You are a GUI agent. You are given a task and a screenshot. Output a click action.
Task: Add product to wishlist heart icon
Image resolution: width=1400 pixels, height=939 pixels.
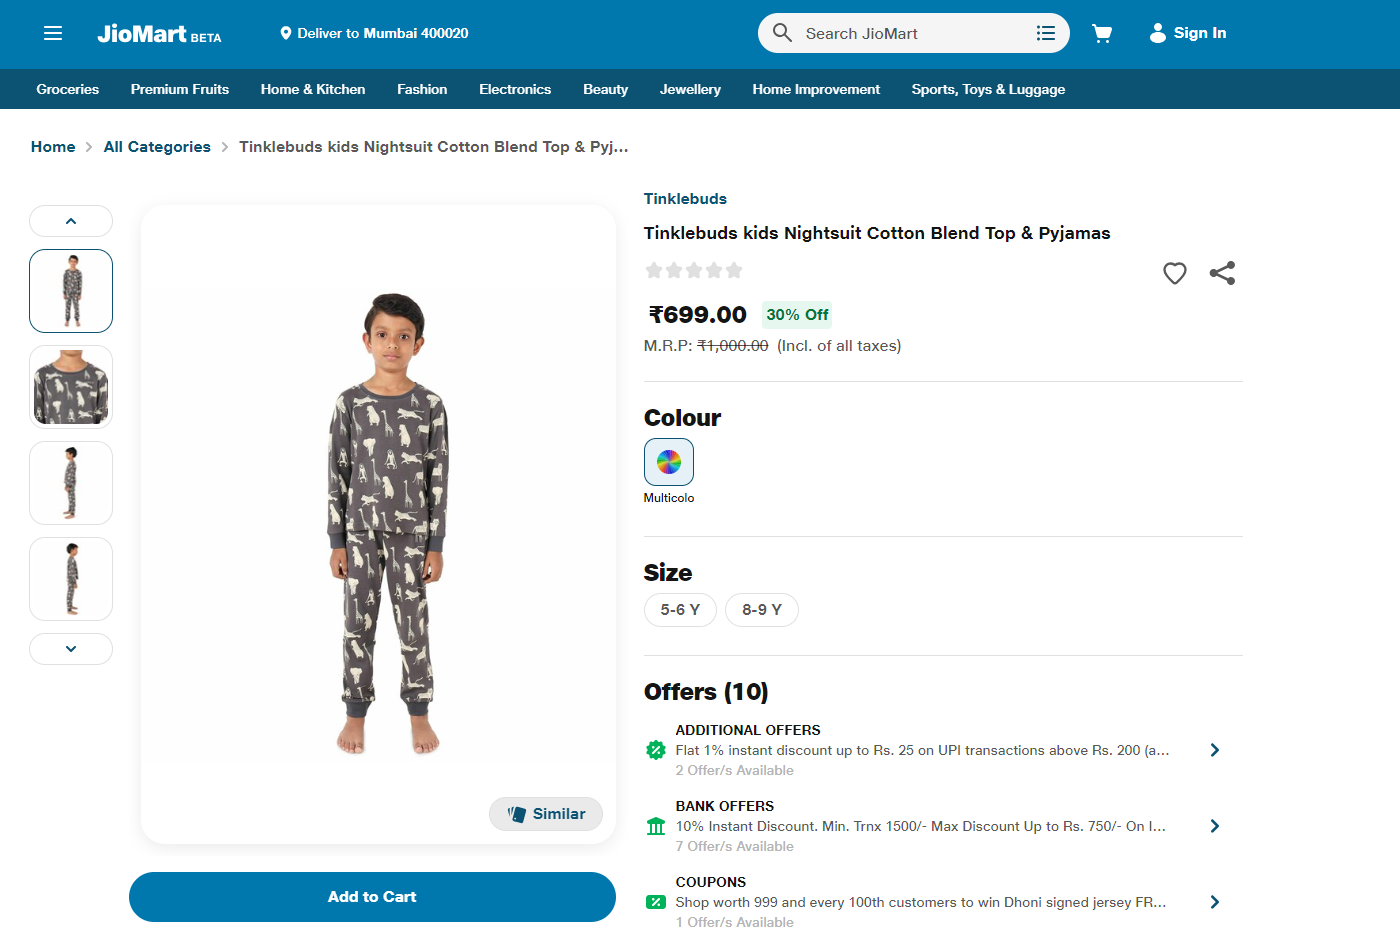pyautogui.click(x=1175, y=273)
